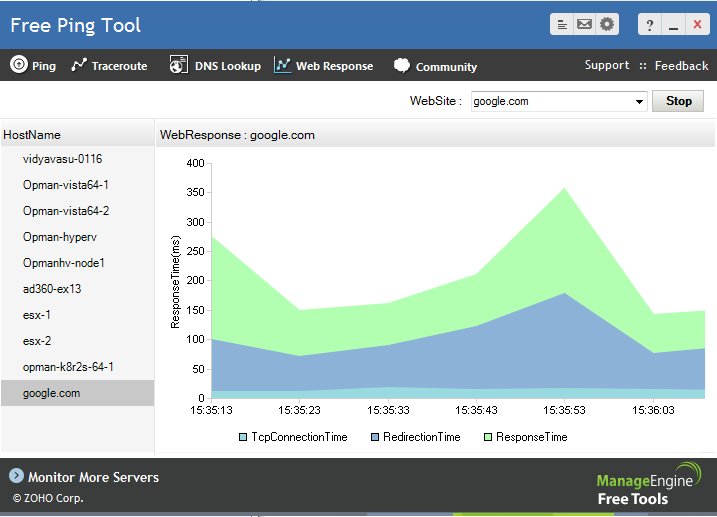
Task: Click the 15:35:13 time axis label
Action: (x=211, y=410)
